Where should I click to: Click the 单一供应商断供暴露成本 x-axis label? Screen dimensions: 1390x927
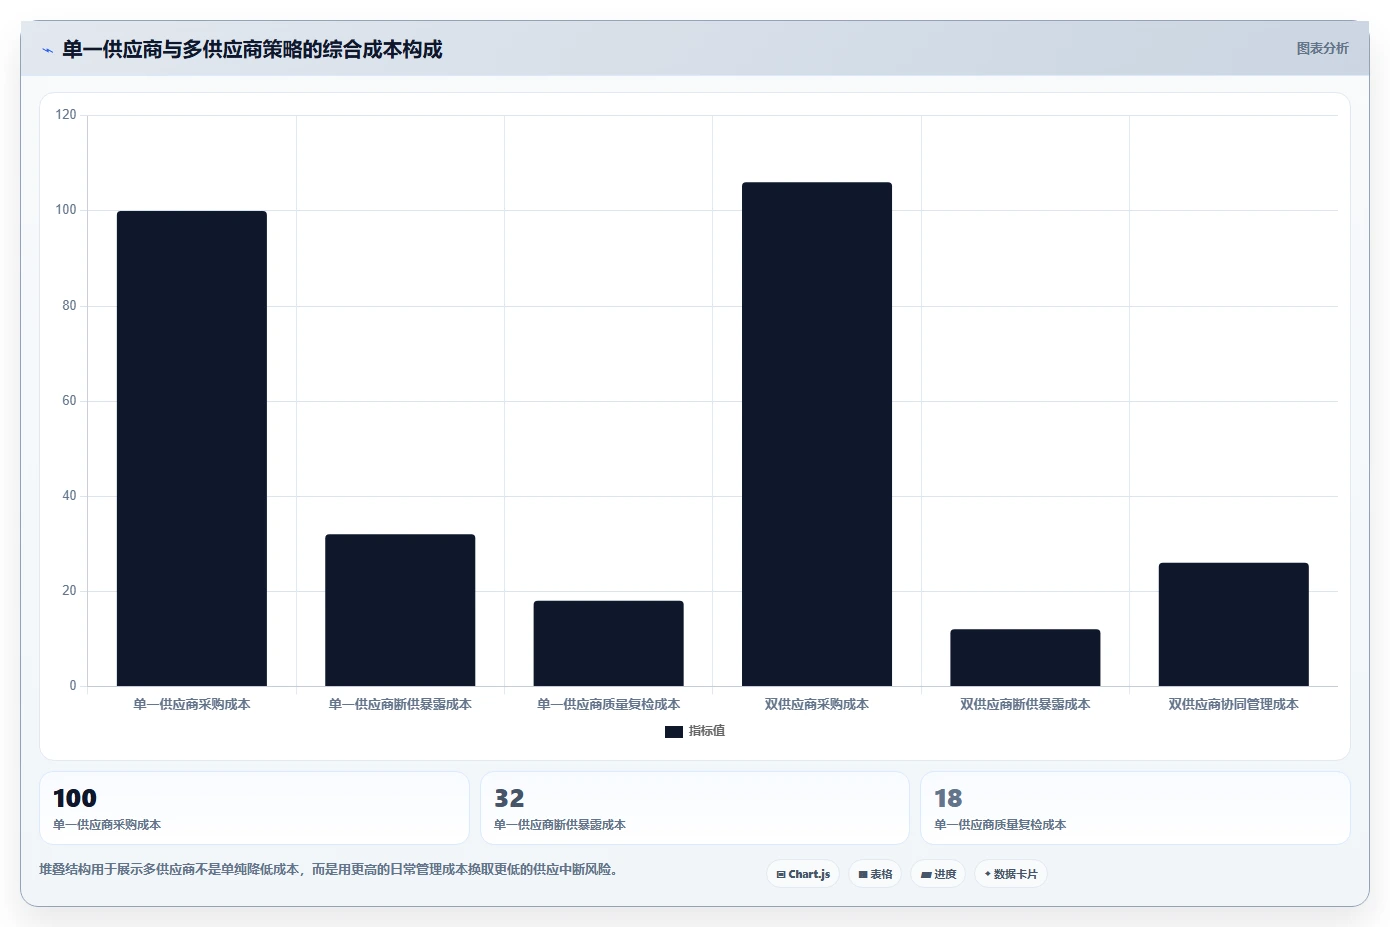[400, 704]
